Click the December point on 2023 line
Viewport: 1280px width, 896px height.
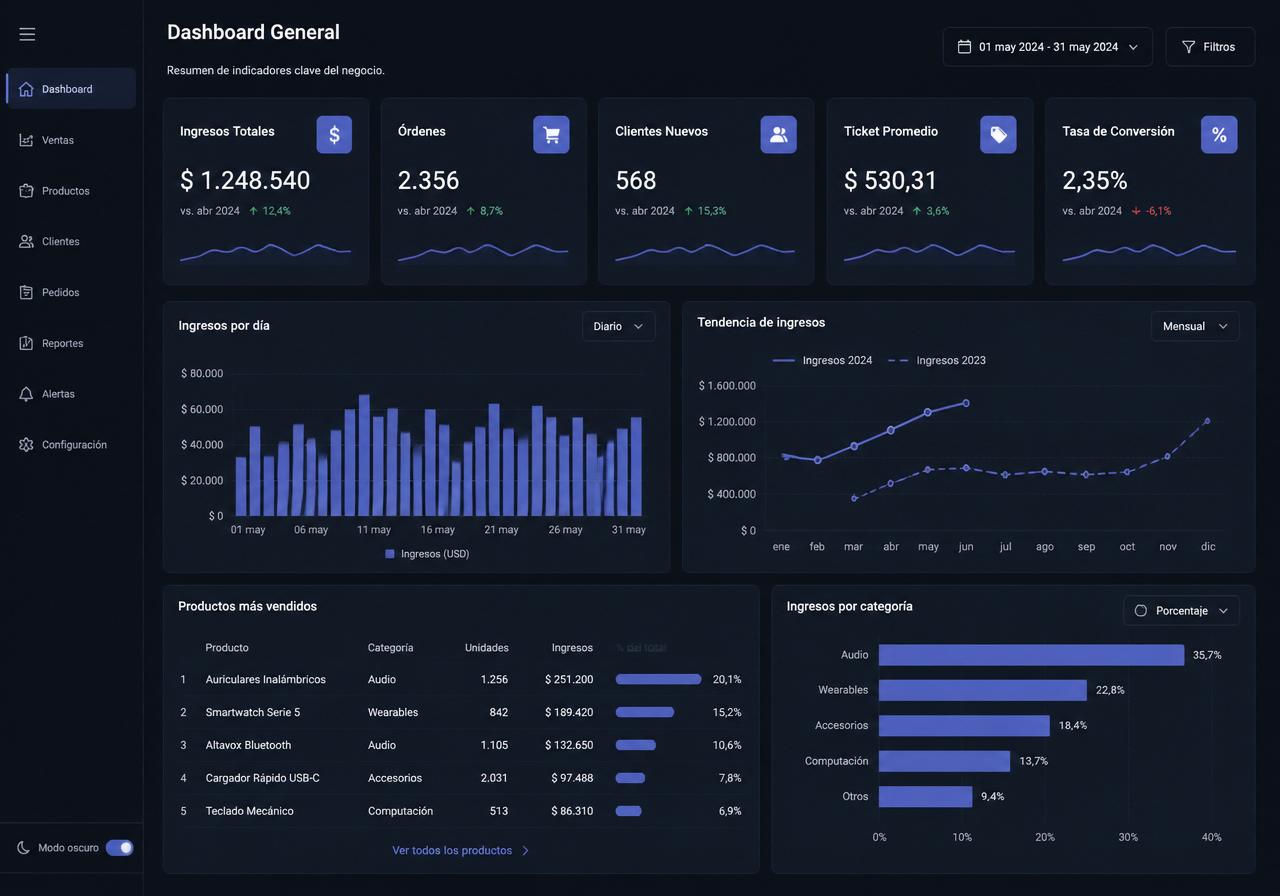pyautogui.click(x=1207, y=421)
